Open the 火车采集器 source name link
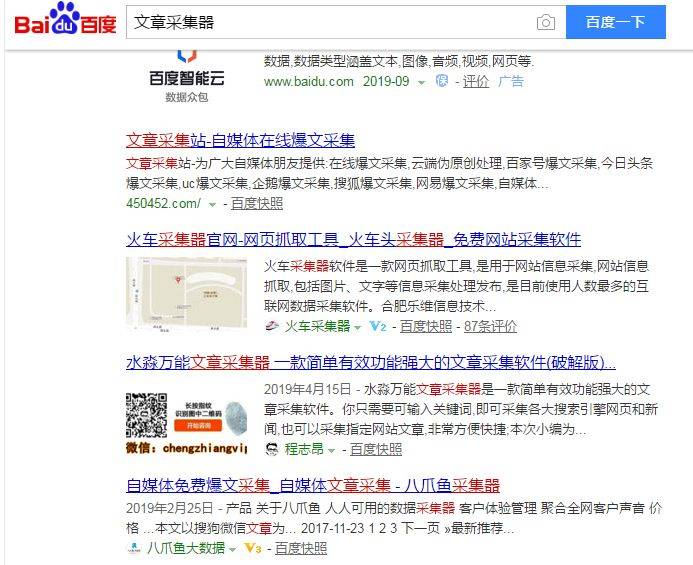Viewport: 693px width, 565px height. 317,326
